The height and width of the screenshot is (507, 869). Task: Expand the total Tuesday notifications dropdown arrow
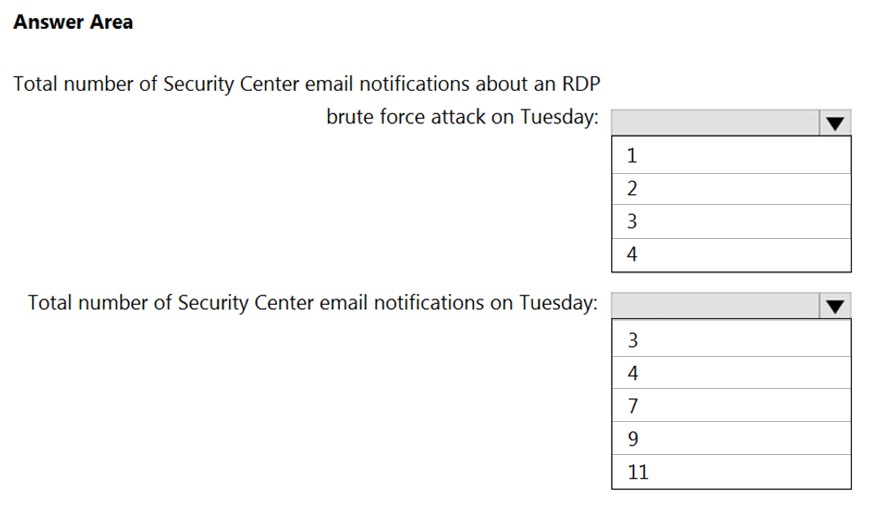tap(836, 306)
